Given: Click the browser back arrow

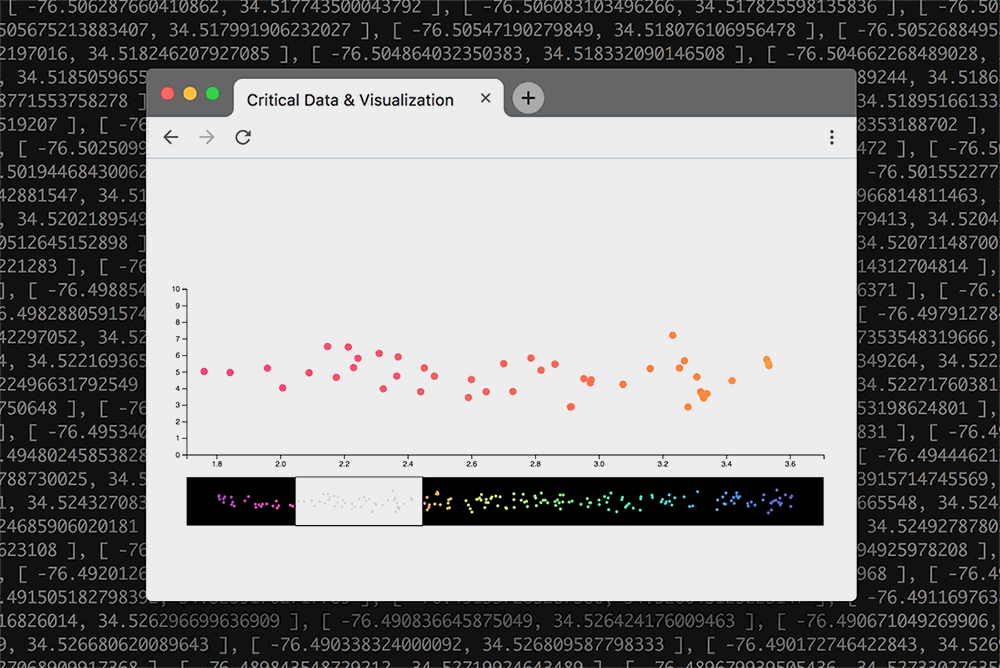Looking at the screenshot, I should (171, 137).
